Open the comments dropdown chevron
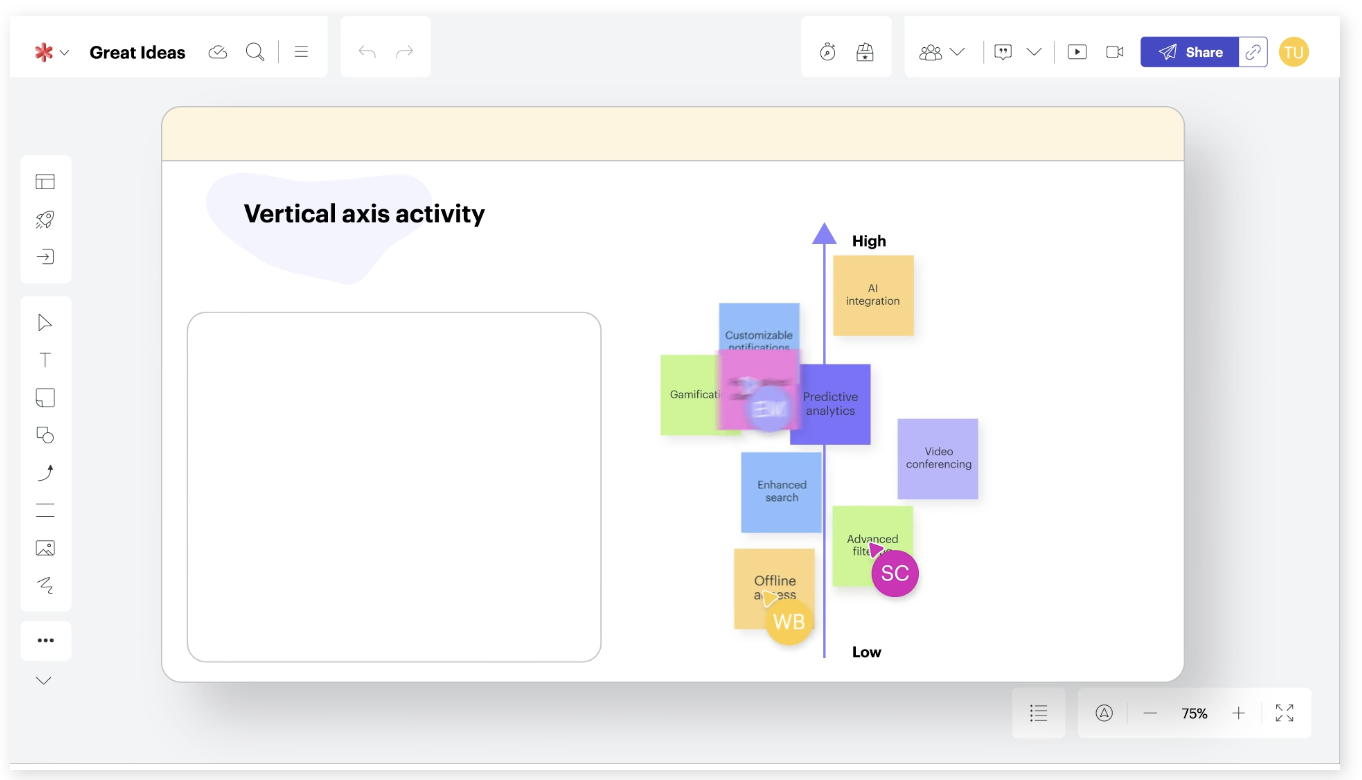This screenshot has width=1362, height=780. click(x=1035, y=51)
